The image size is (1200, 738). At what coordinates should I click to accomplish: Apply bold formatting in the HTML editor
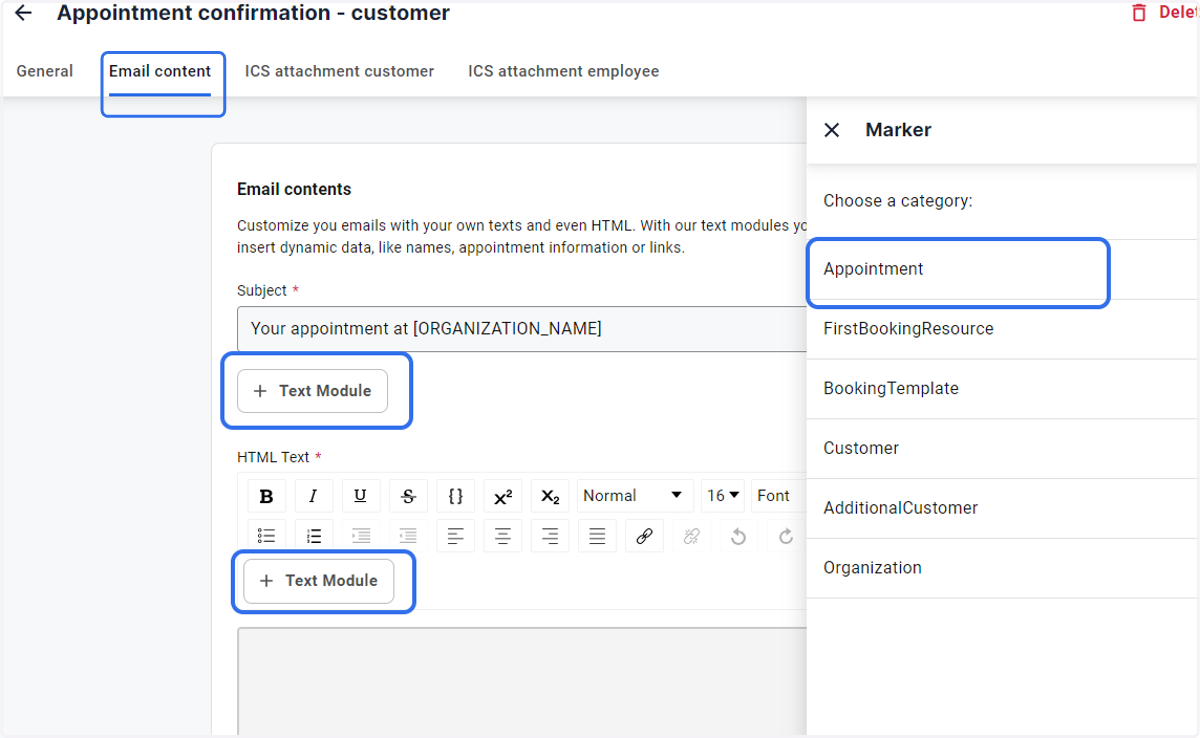[266, 496]
